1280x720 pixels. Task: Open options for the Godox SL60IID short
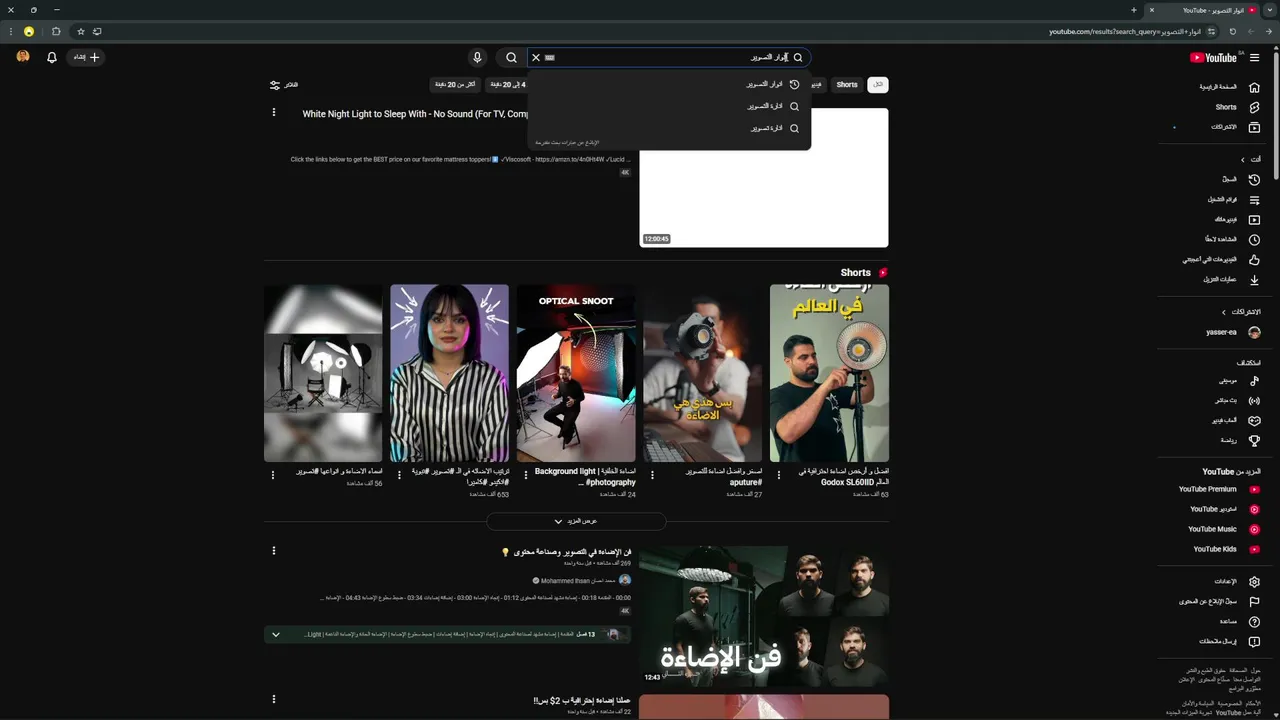click(779, 475)
